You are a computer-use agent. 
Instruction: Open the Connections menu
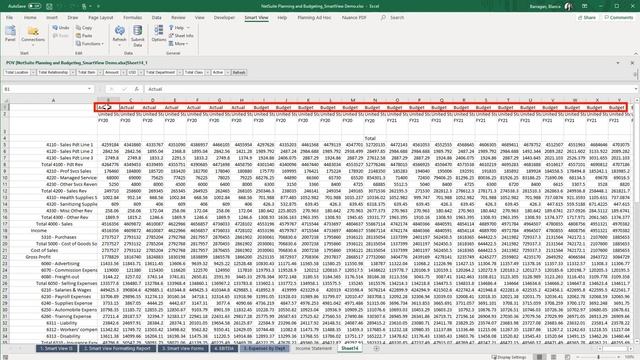pos(33,34)
